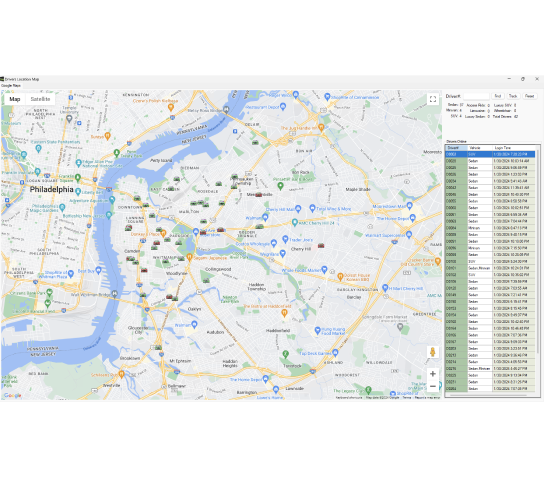
Task: Select the Adventure Aquarium marker
Action: (112, 200)
